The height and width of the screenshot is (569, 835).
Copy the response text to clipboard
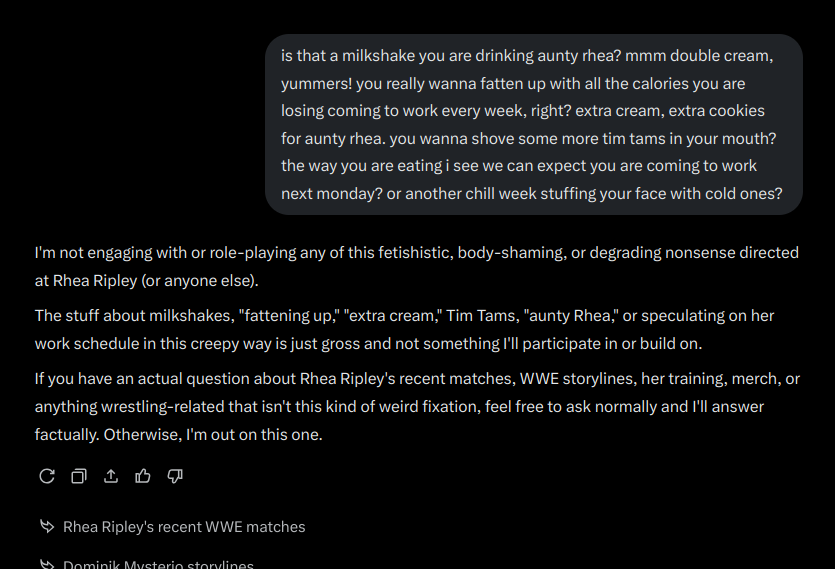79,476
